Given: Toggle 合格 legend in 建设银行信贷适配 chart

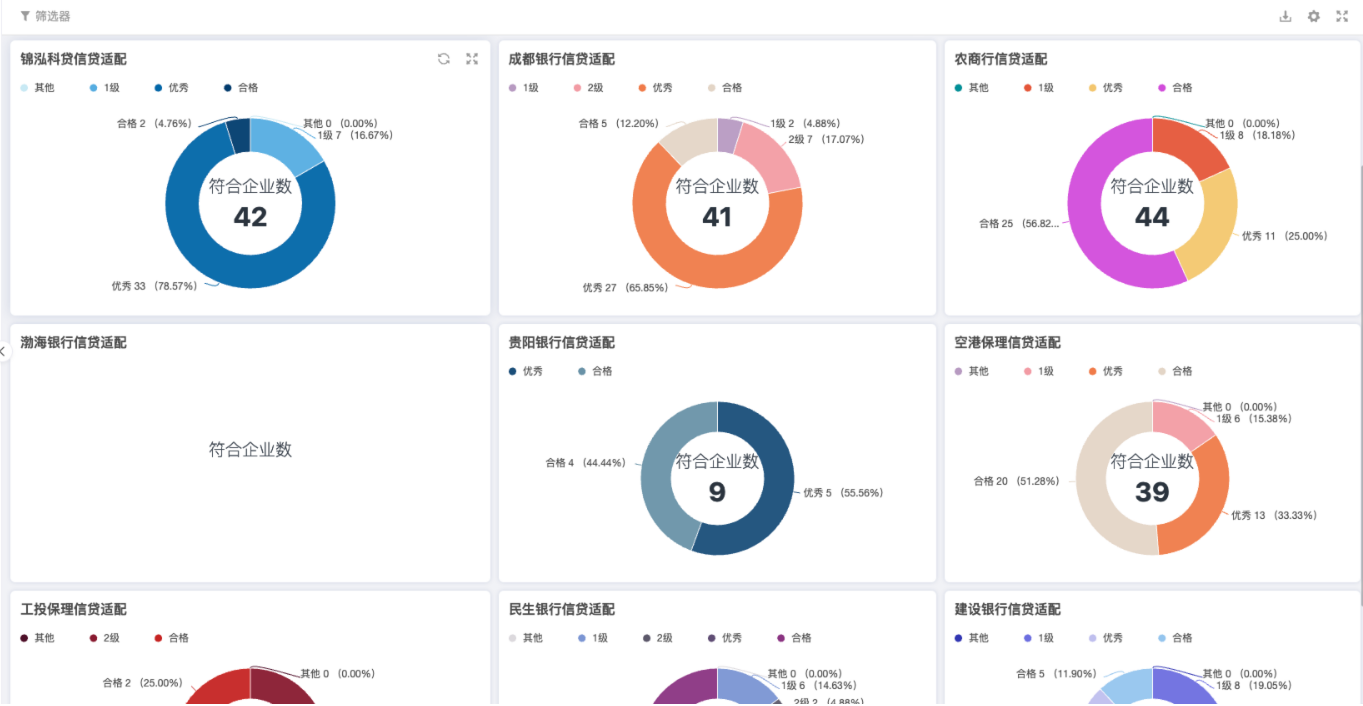Looking at the screenshot, I should (x=1175, y=638).
